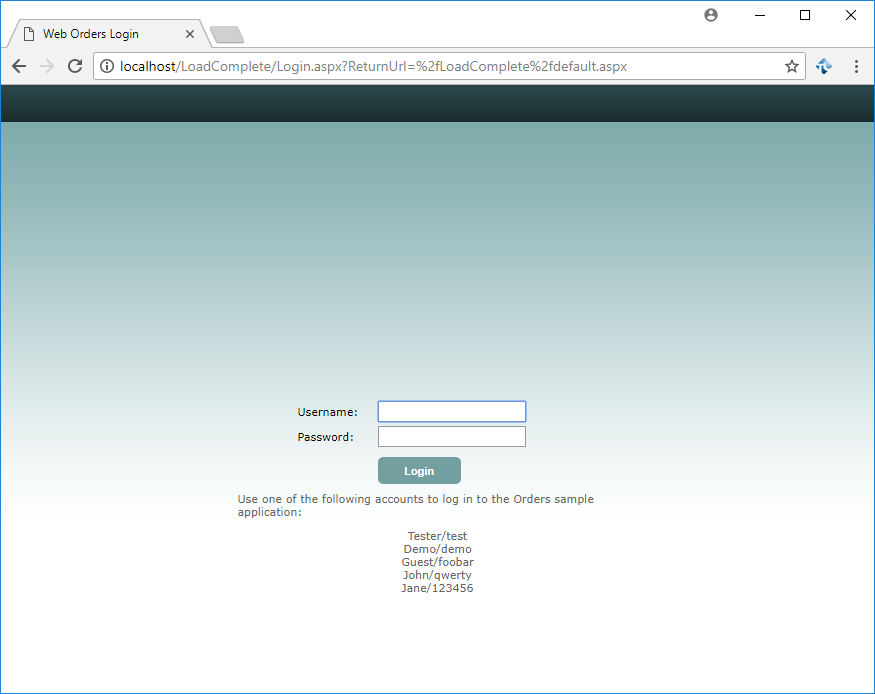Open the Chrome user profile icon

click(711, 15)
